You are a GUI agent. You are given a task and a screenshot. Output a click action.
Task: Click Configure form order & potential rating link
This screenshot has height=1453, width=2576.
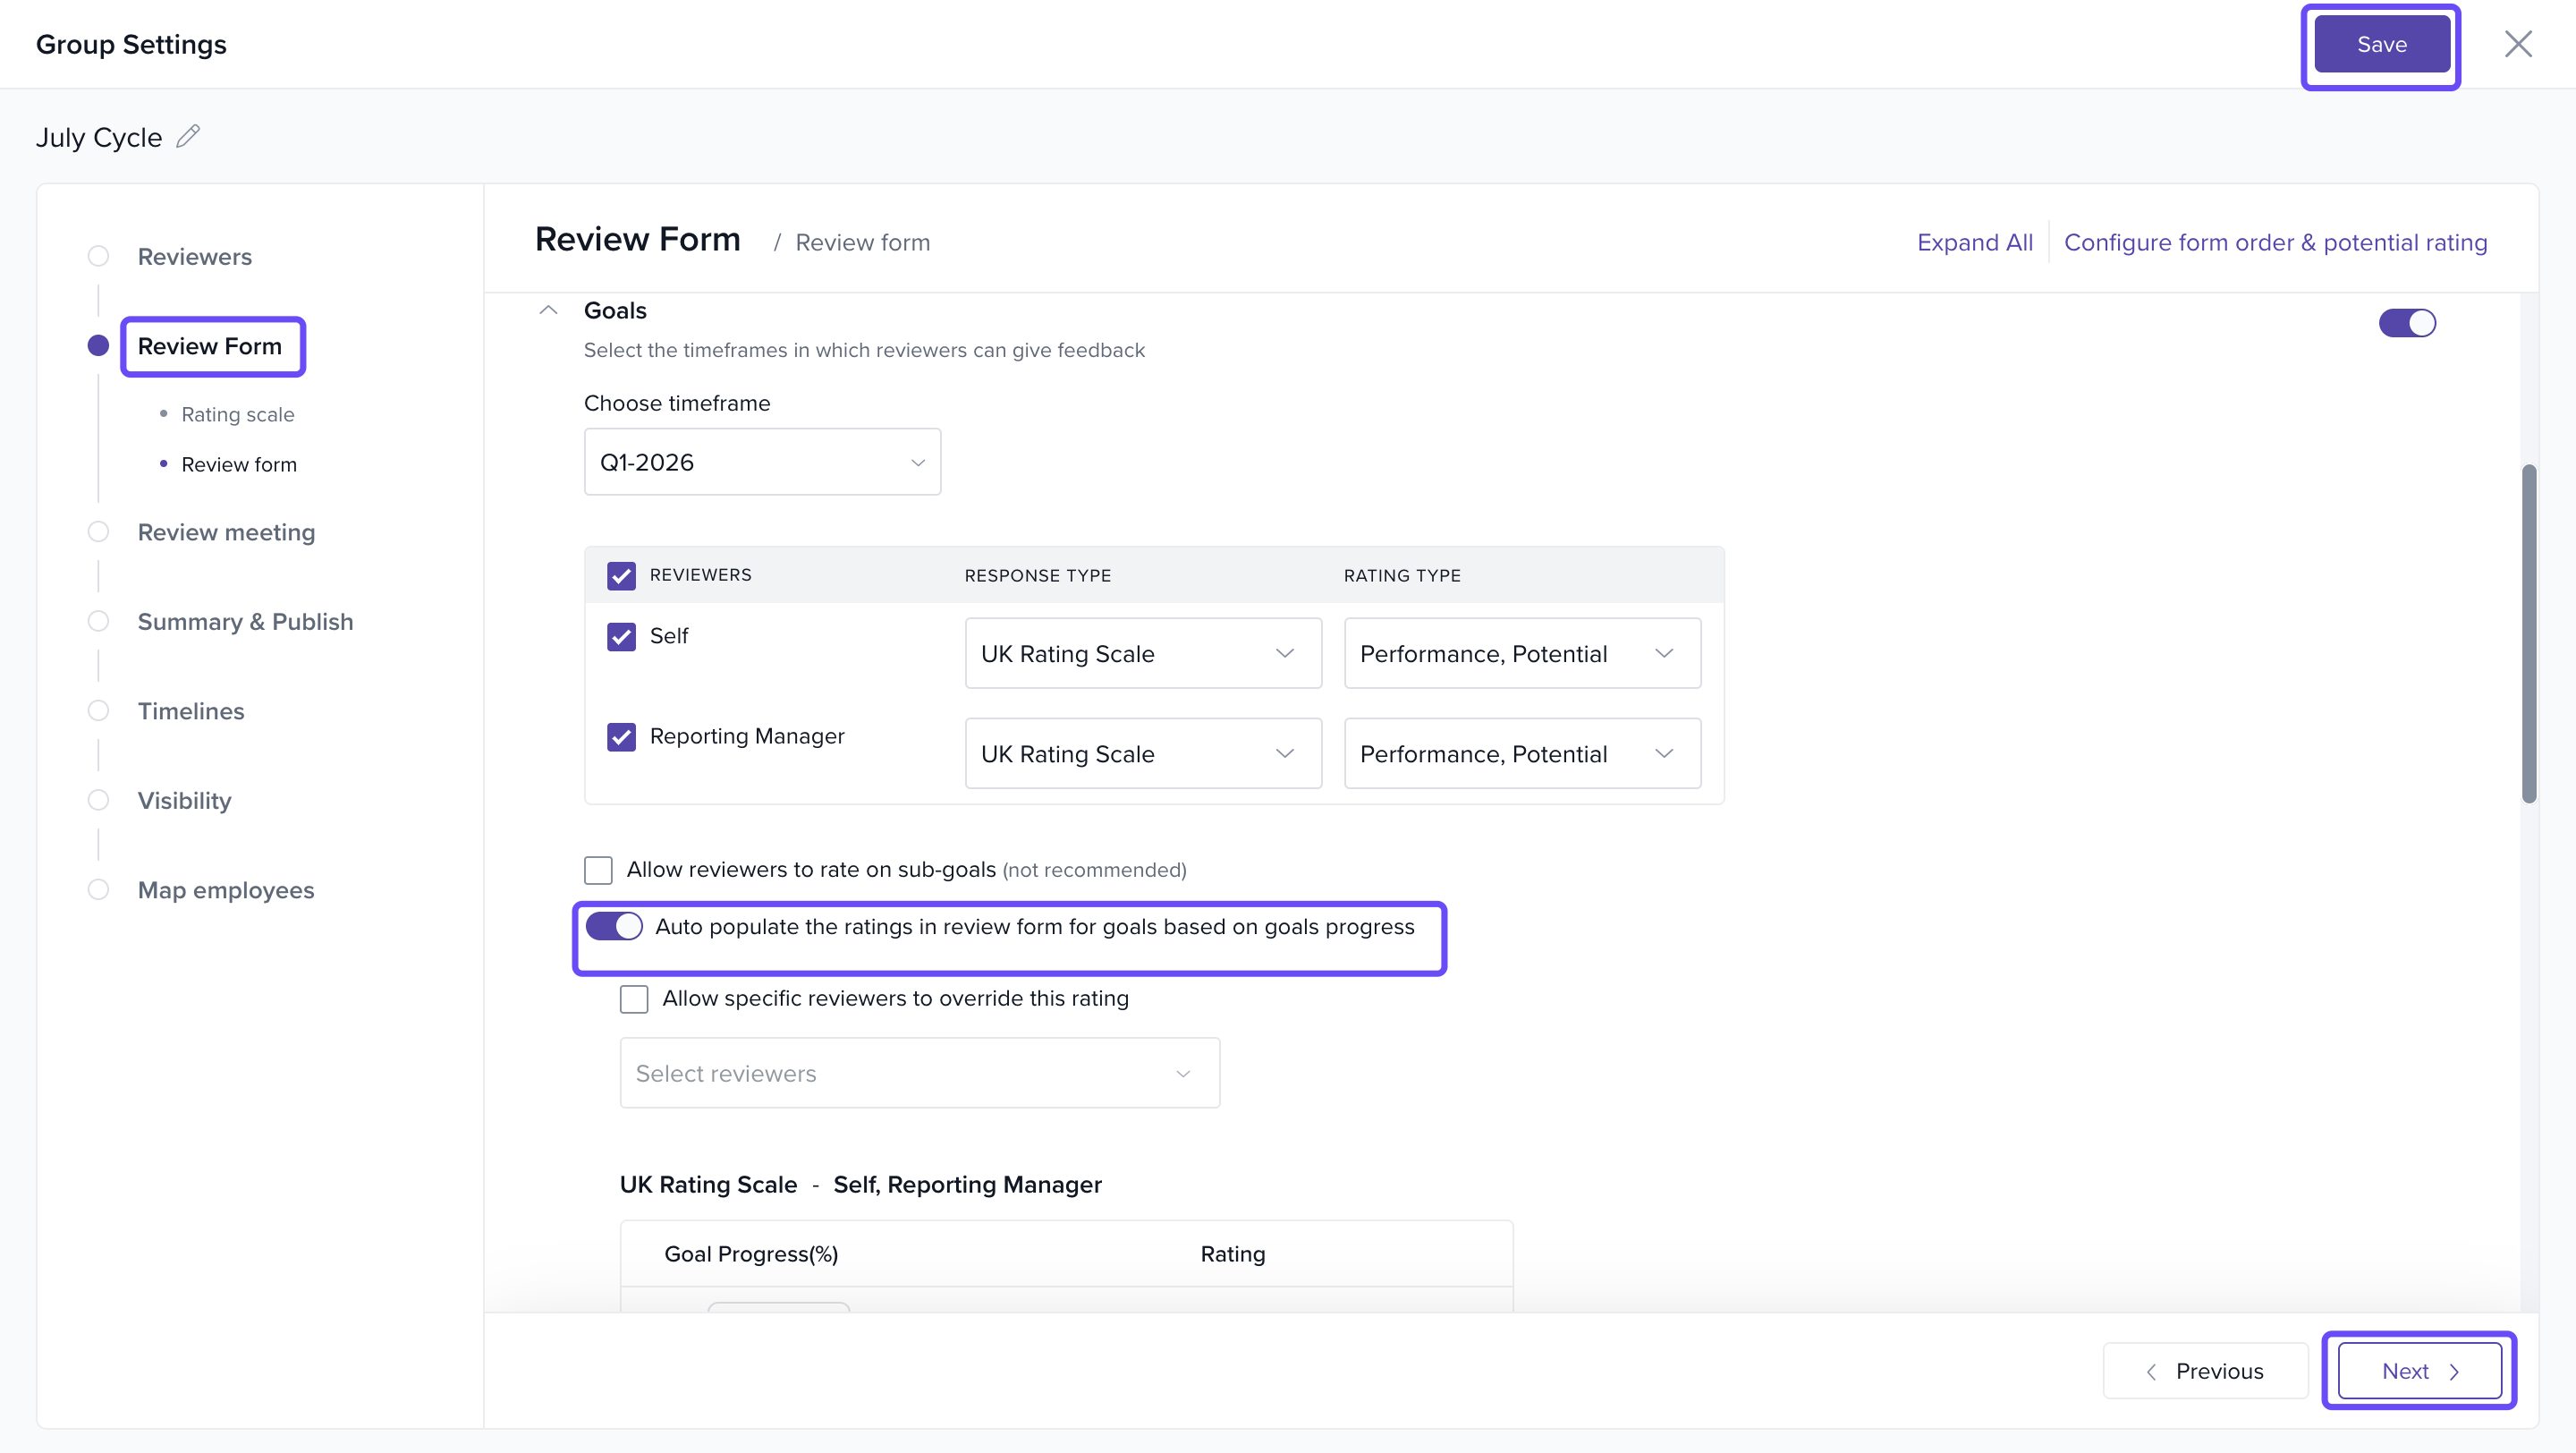pyautogui.click(x=2275, y=242)
